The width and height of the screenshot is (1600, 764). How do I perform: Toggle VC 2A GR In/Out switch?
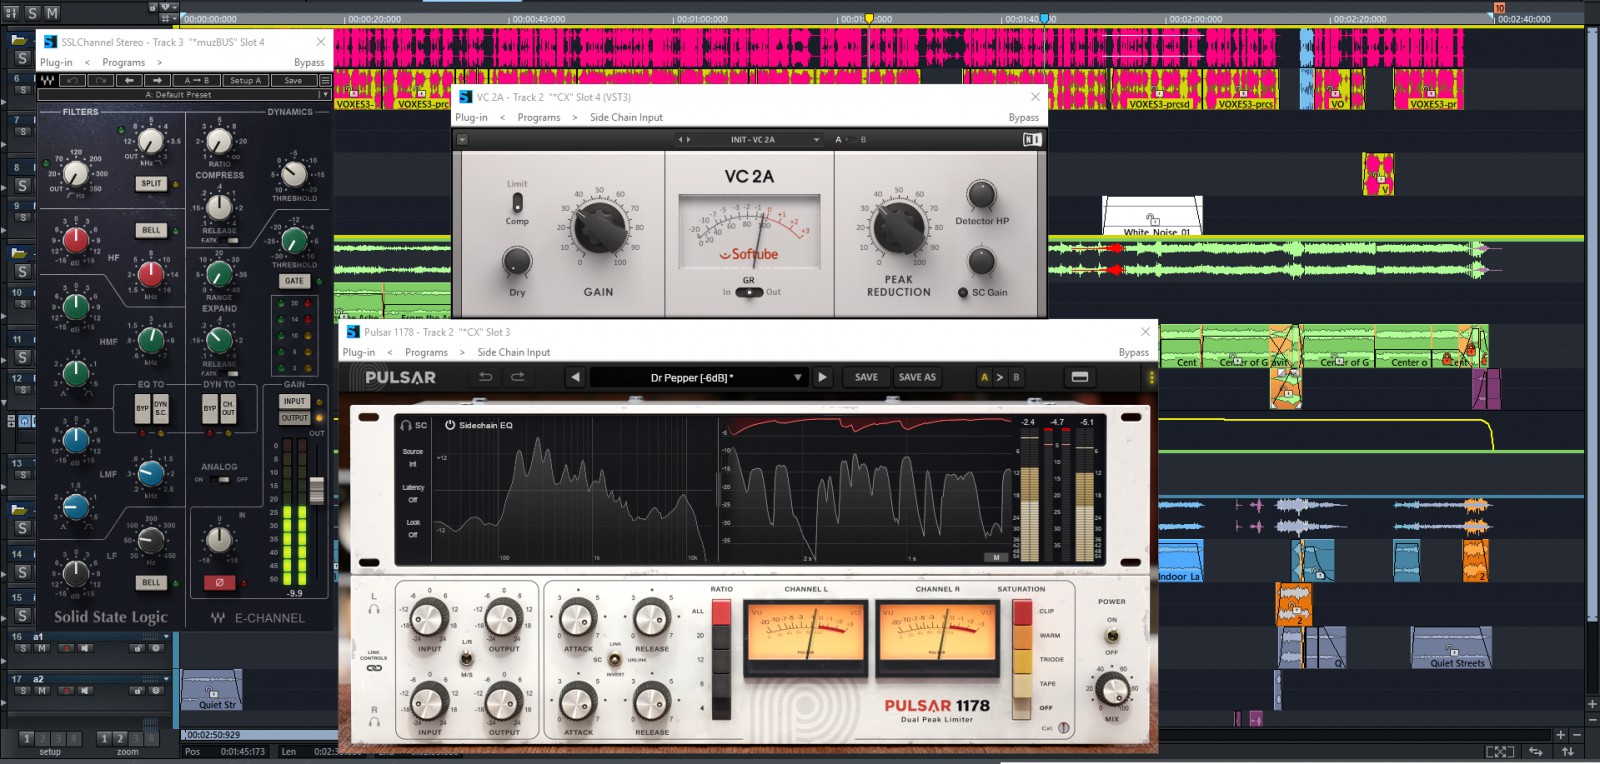[749, 292]
